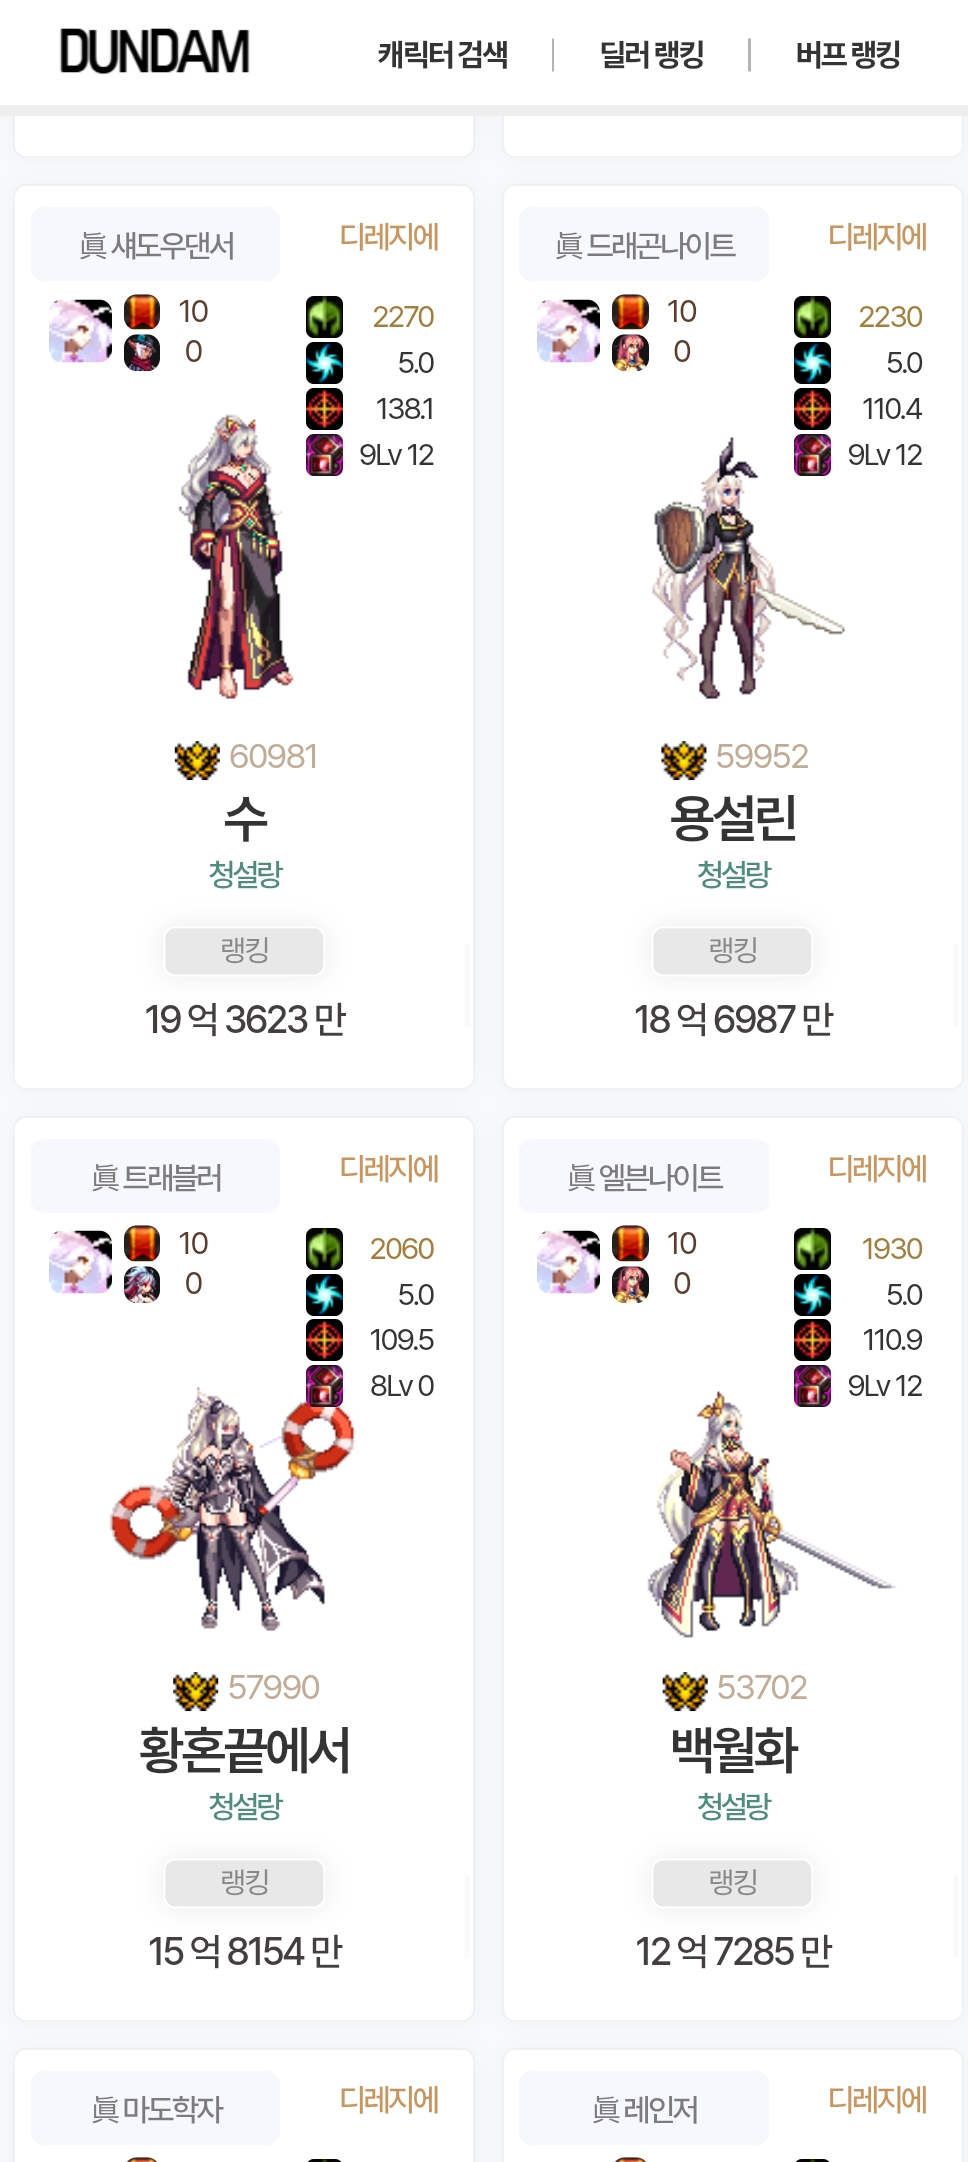Click the gold crest icon beside 53702
The width and height of the screenshot is (968, 2162).
coord(685,1690)
